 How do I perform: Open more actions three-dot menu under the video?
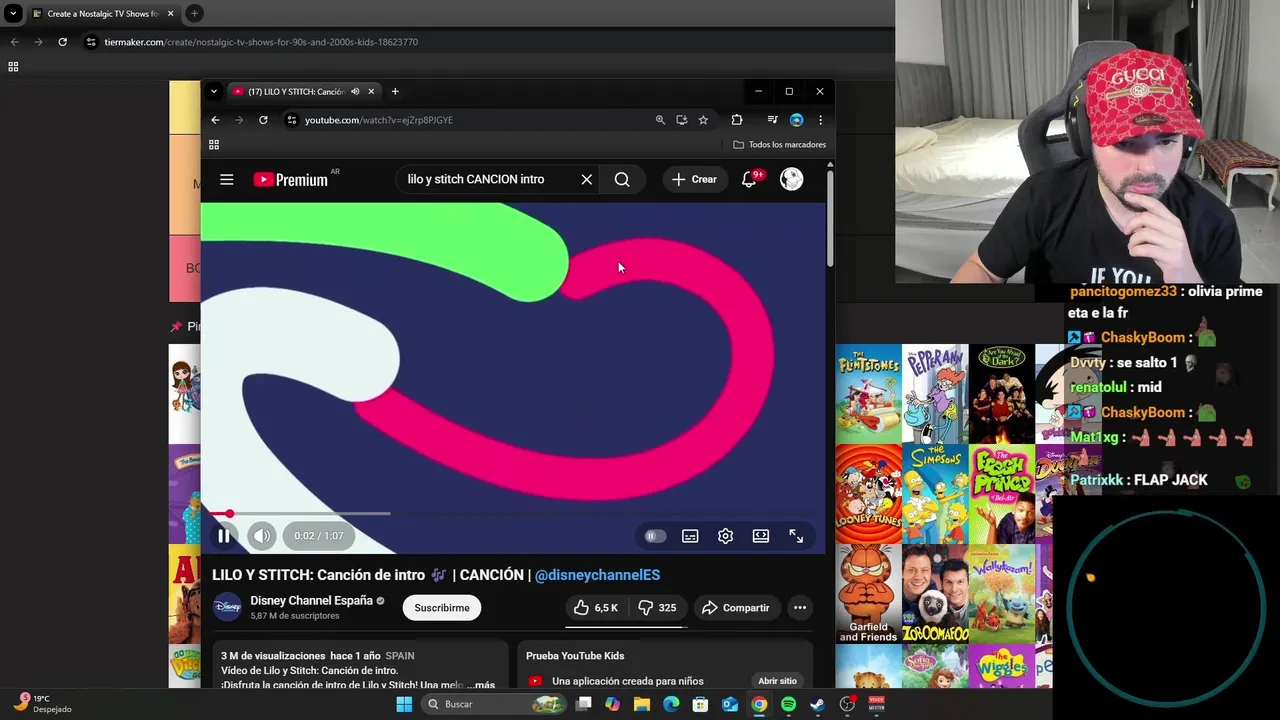[800, 608]
